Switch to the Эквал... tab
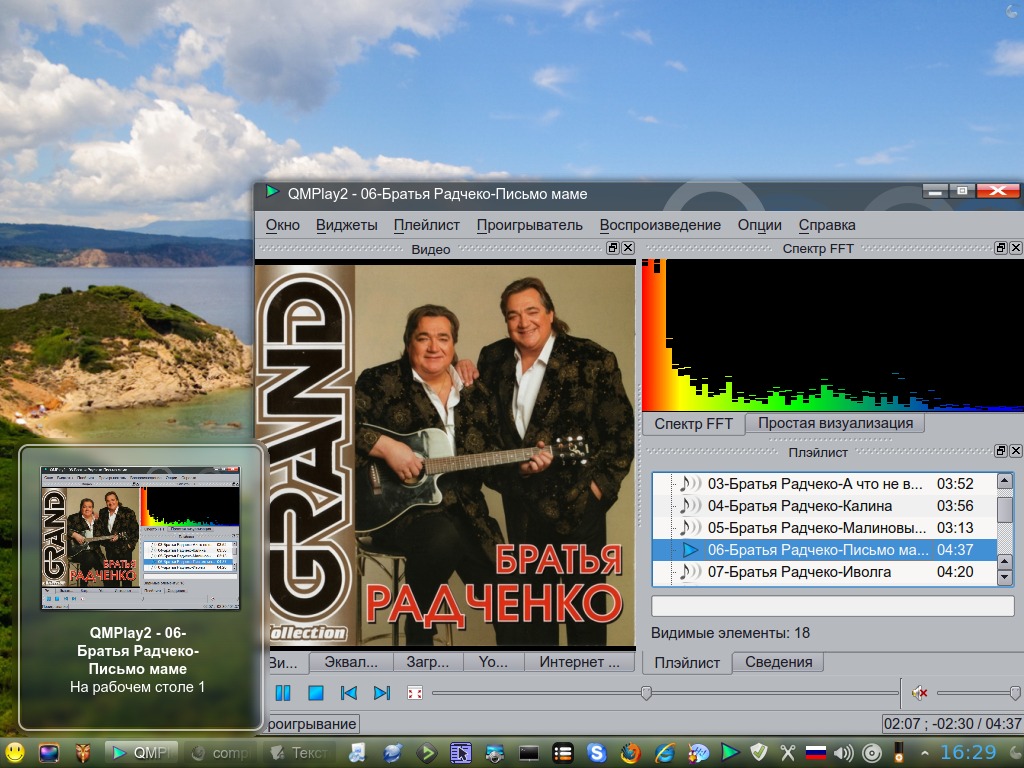This screenshot has height=768, width=1024. (x=351, y=662)
